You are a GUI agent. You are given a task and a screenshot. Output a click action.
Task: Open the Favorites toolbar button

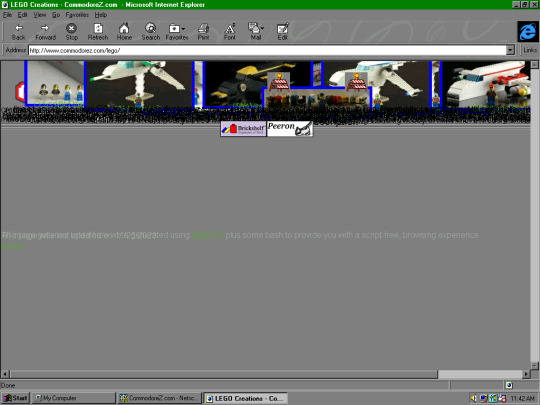177,32
